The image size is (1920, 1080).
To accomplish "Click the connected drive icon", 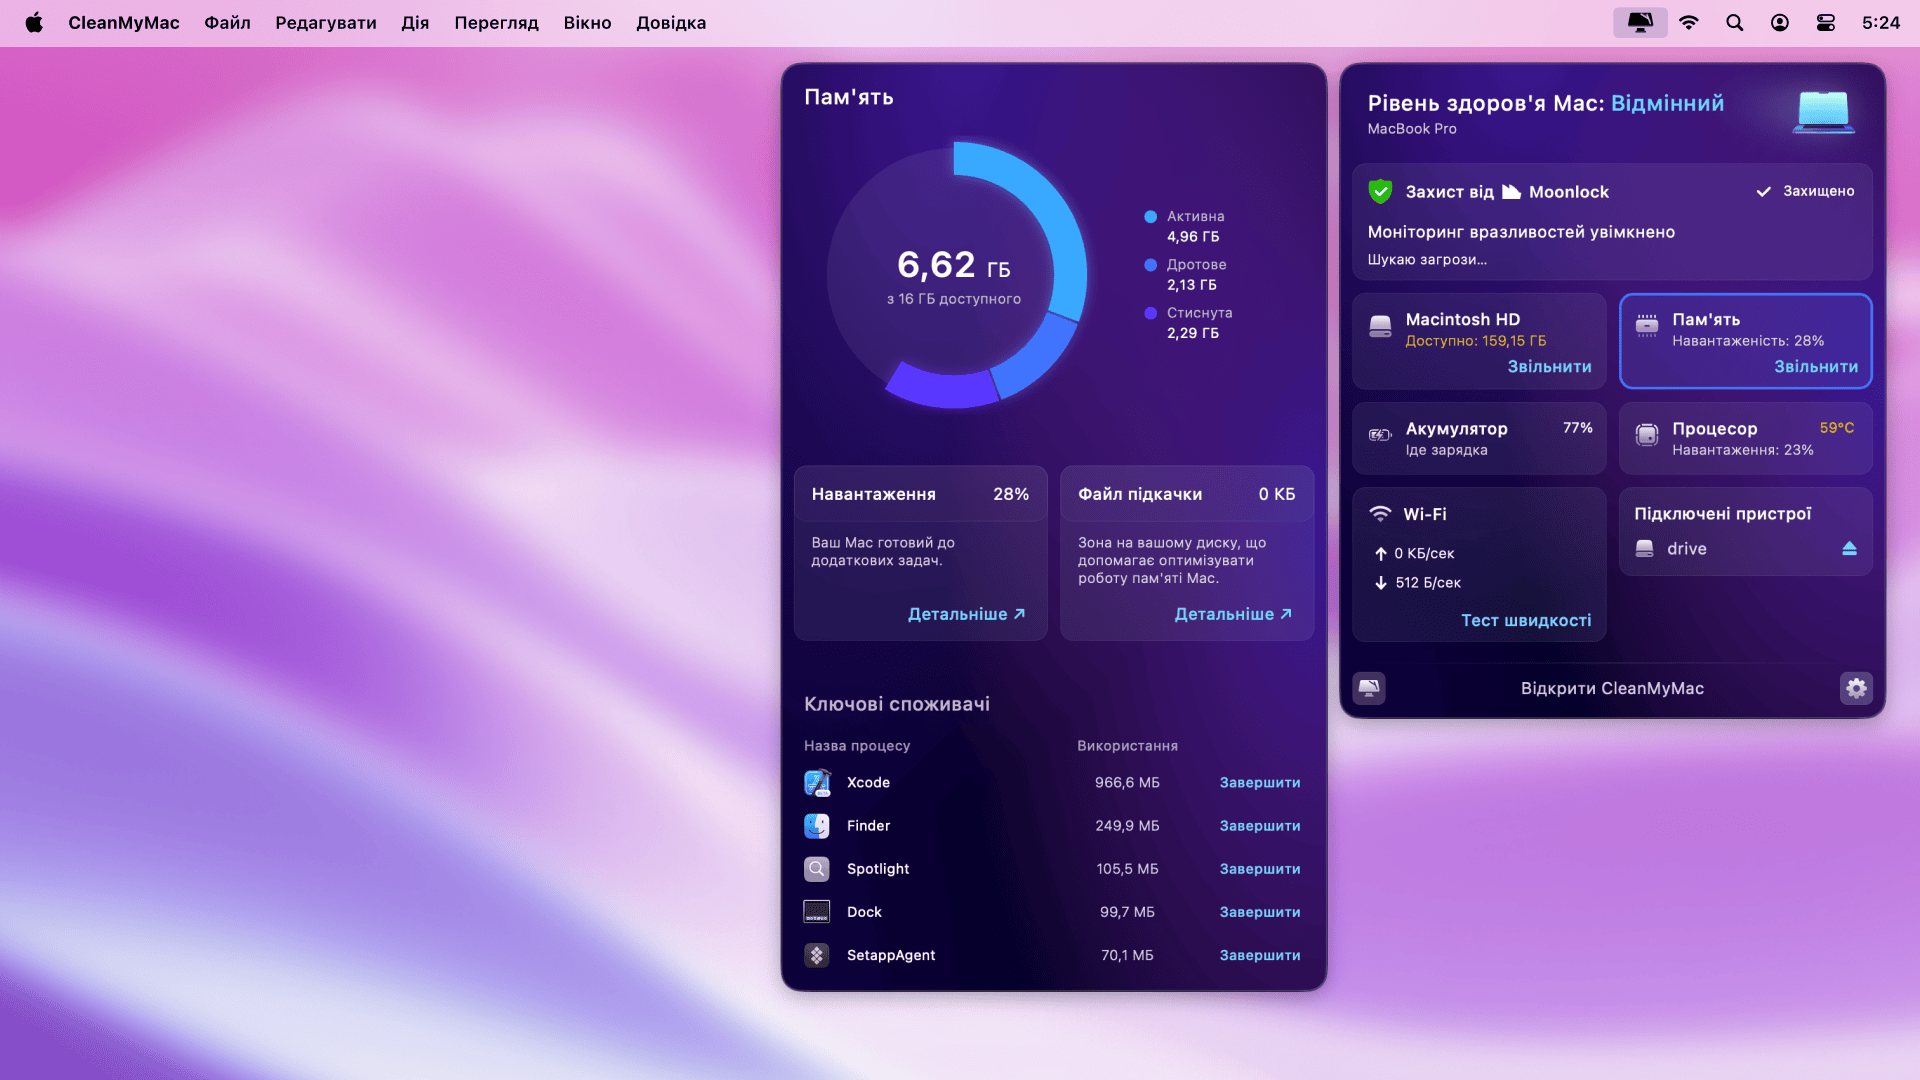I will click(x=1646, y=549).
